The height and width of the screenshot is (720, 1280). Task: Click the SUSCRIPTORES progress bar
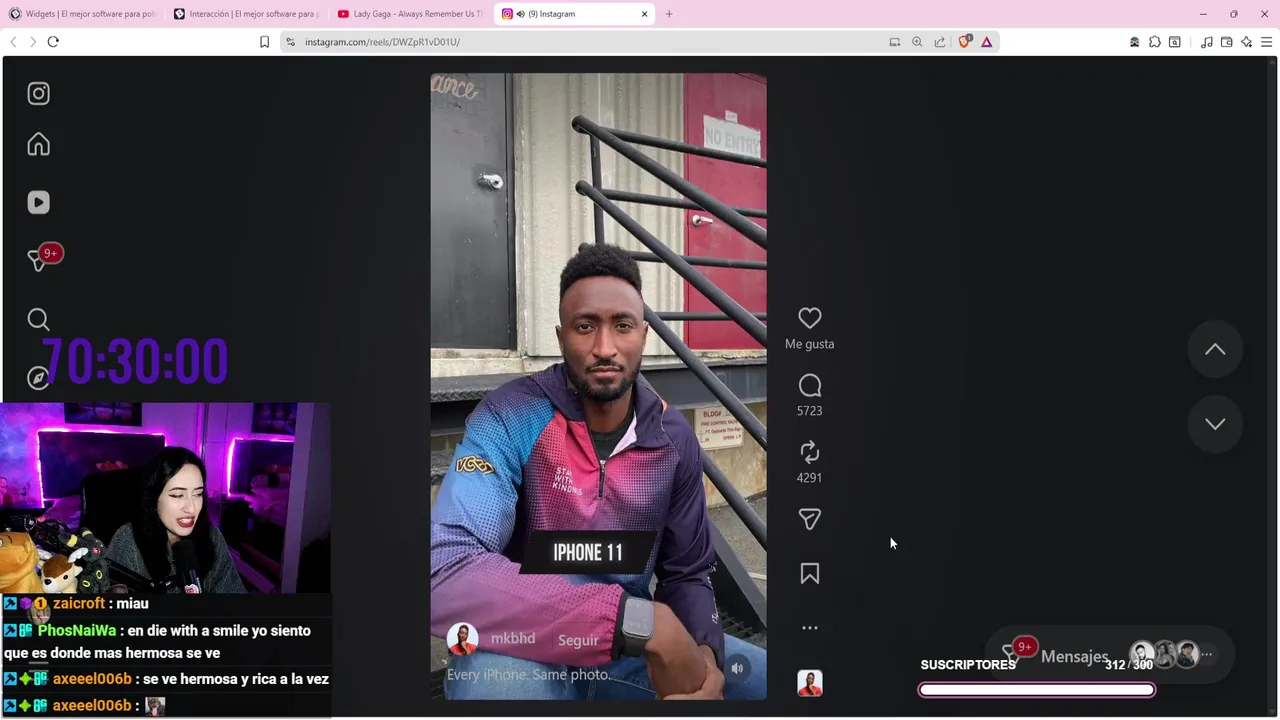(1037, 689)
